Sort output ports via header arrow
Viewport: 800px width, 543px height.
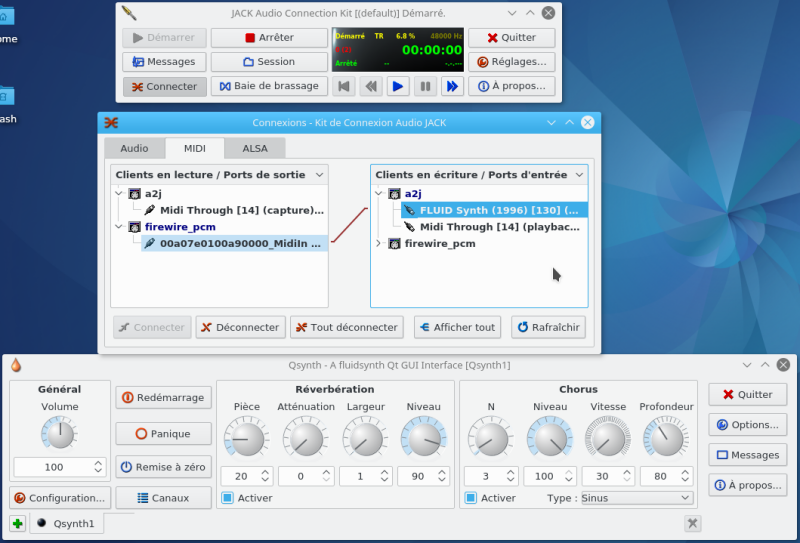click(319, 175)
